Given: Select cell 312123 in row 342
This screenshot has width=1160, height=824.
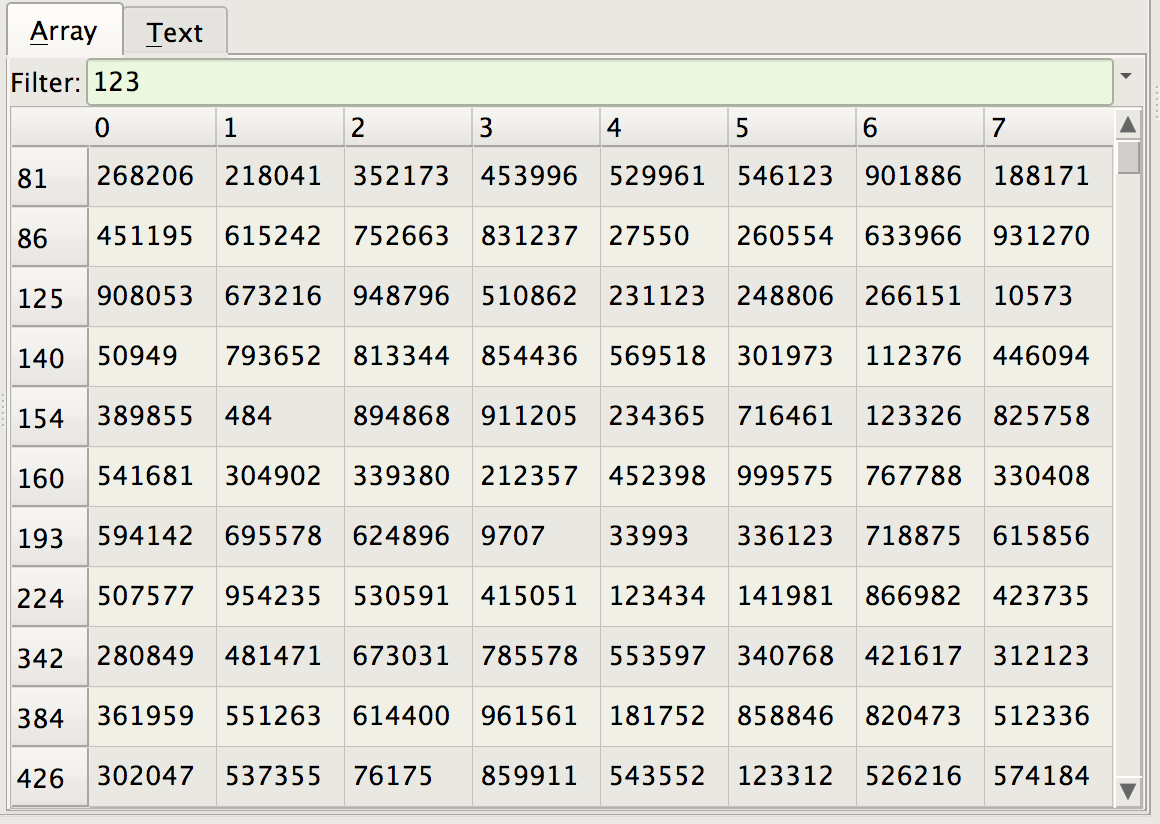Looking at the screenshot, I should (1048, 655).
